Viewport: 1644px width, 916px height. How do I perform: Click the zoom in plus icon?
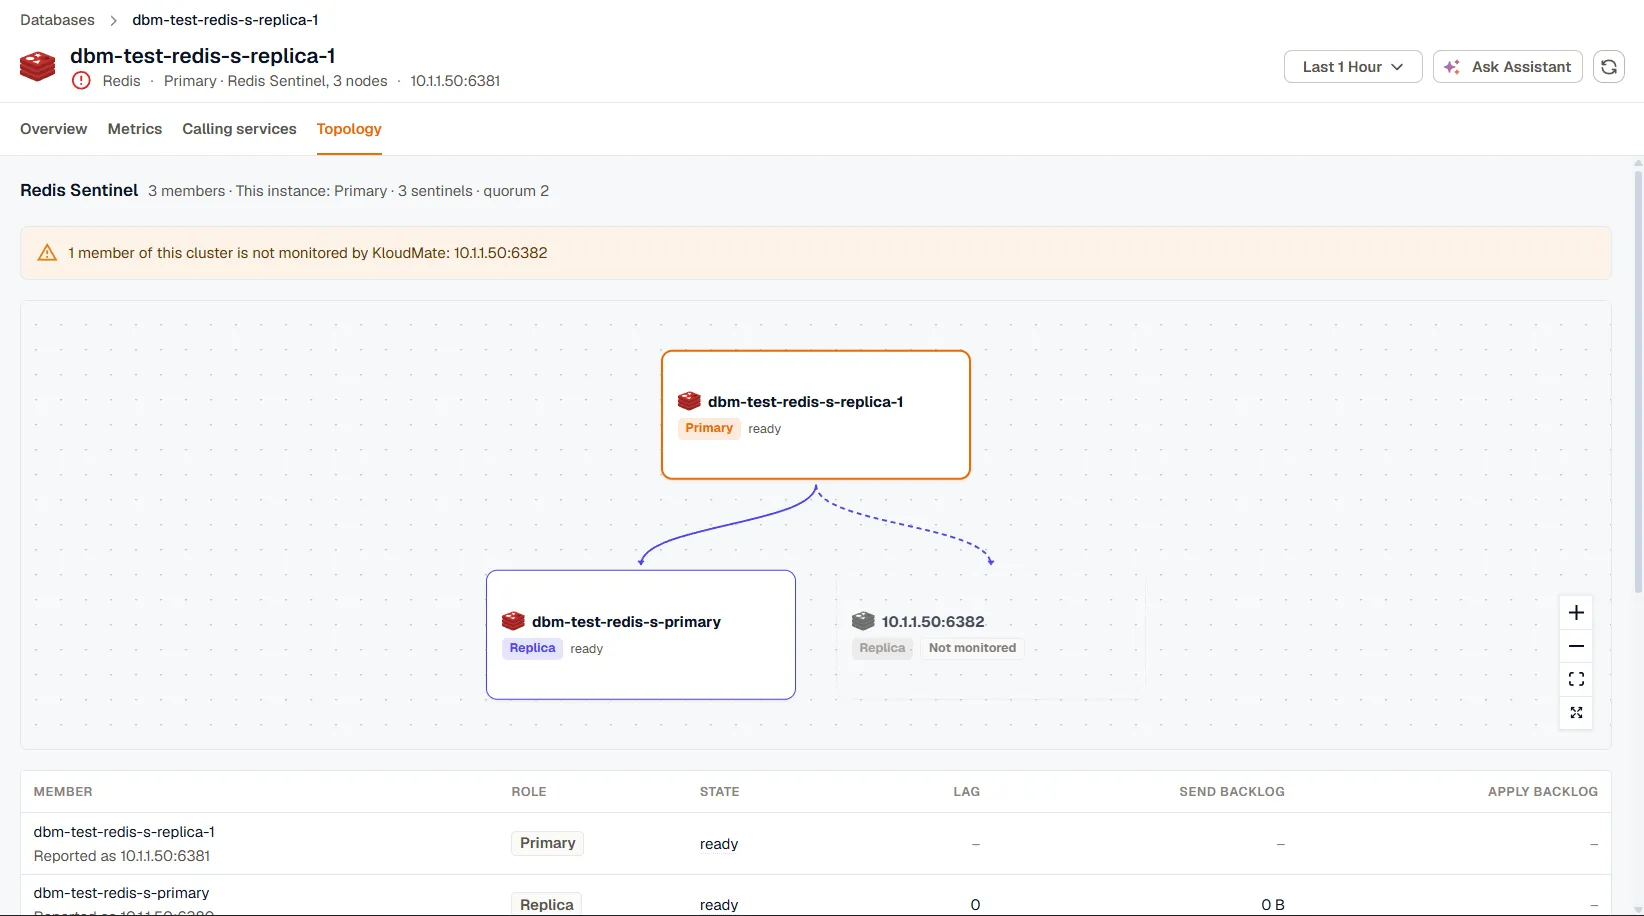pos(1576,613)
